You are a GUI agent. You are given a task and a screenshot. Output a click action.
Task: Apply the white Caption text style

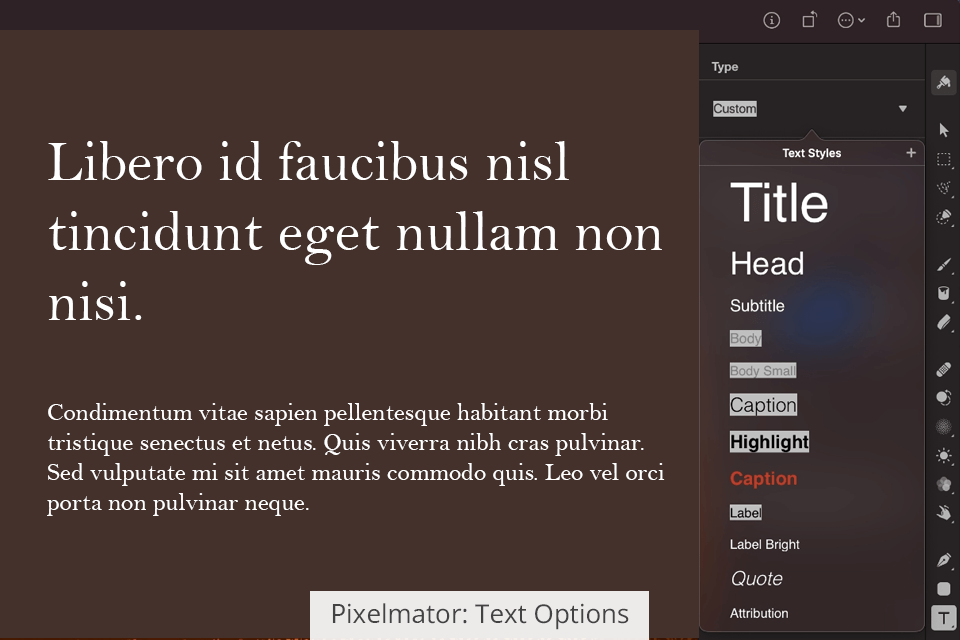pyautogui.click(x=763, y=405)
